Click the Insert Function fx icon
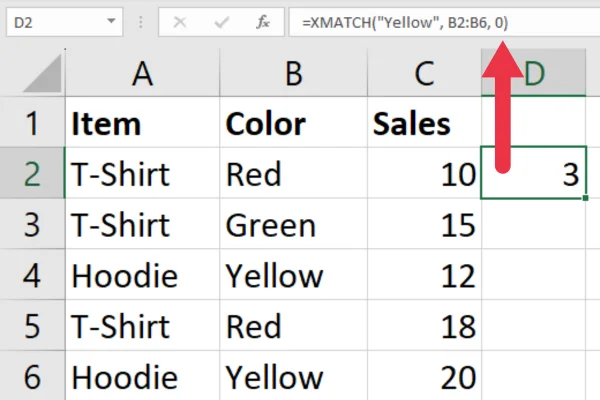Screen dimensions: 600x400 [x=262, y=22]
